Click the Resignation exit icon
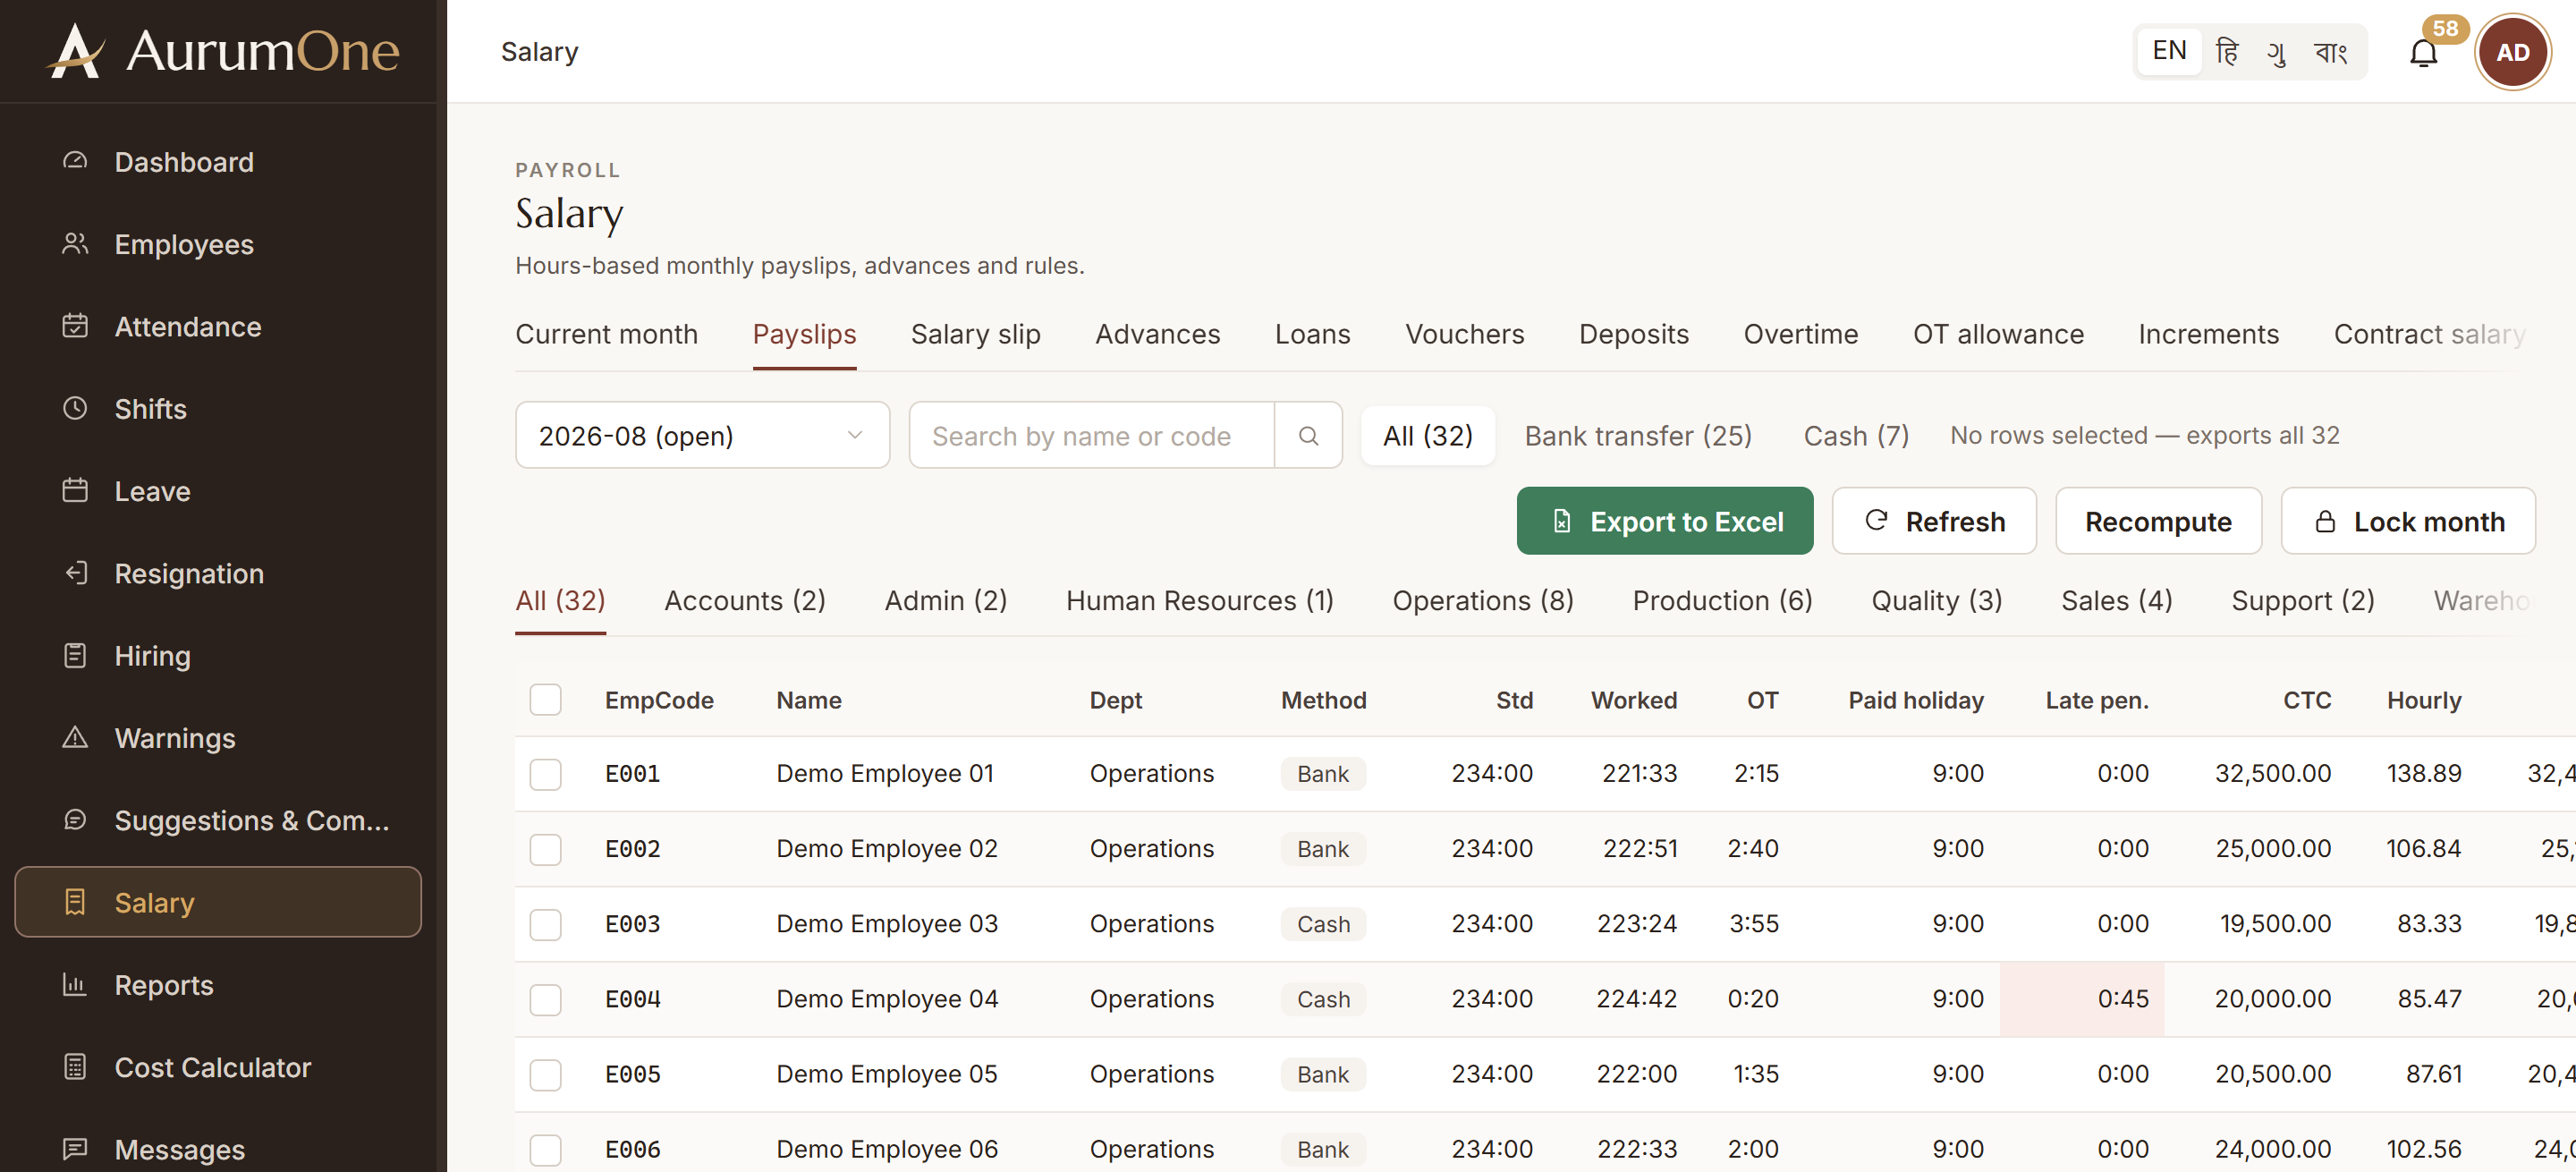Screen dimensions: 2576x1172 [x=75, y=573]
